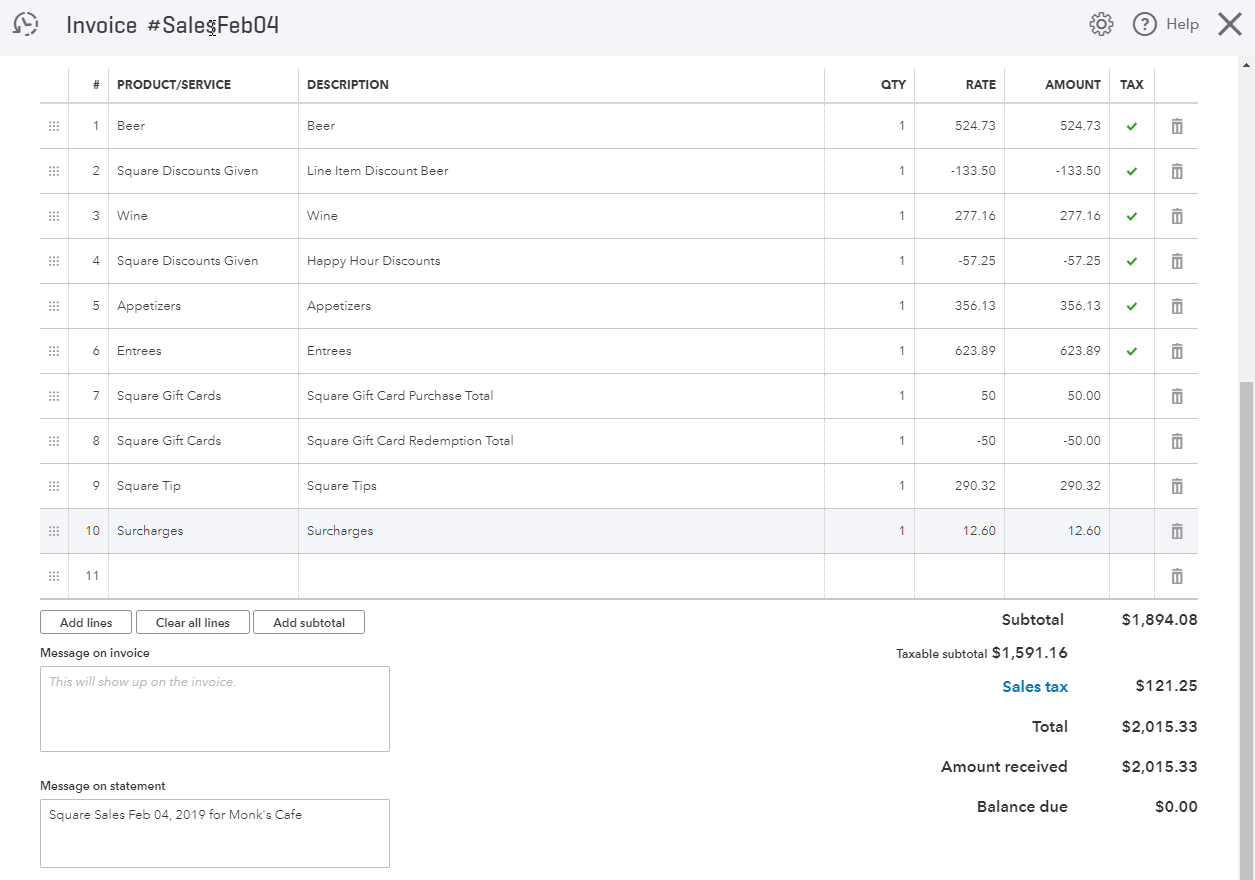
Task: Click into the Message on statement box
Action: click(x=215, y=833)
